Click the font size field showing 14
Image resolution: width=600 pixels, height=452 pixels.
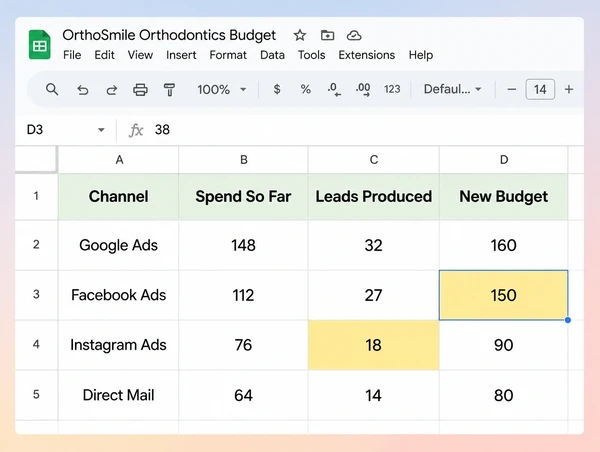pyautogui.click(x=540, y=90)
